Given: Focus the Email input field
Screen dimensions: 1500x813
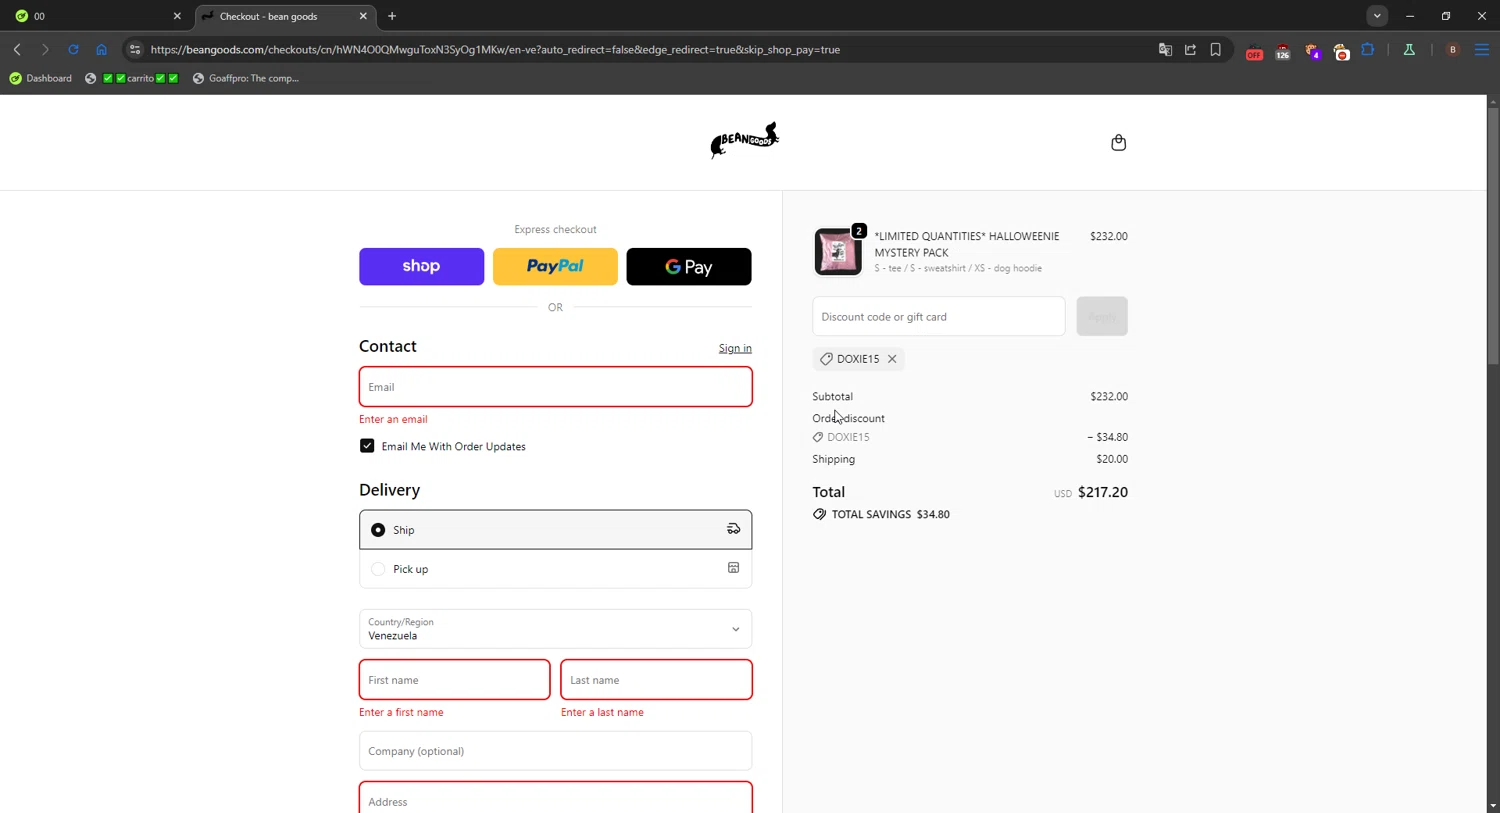Looking at the screenshot, I should (x=555, y=387).
